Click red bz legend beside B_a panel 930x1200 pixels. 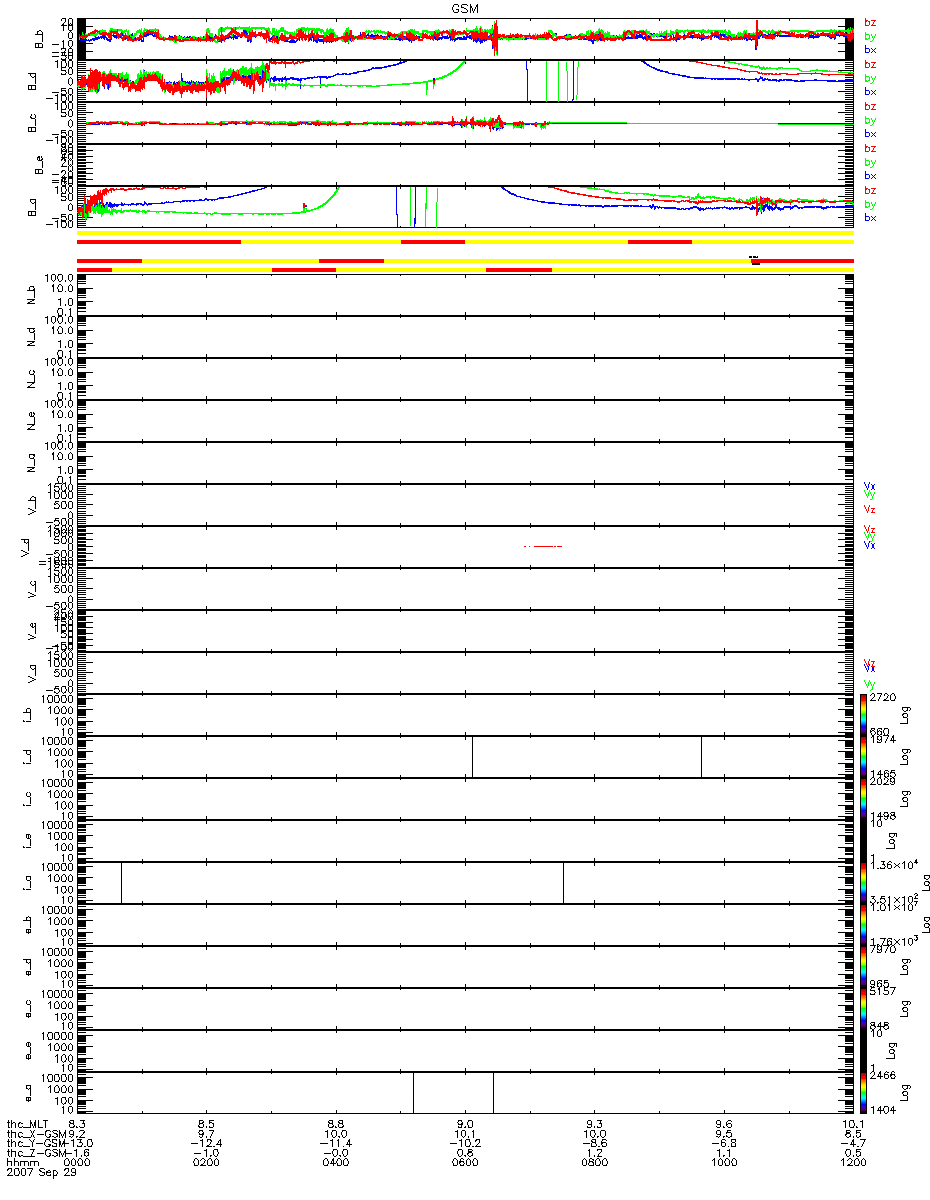870,190
